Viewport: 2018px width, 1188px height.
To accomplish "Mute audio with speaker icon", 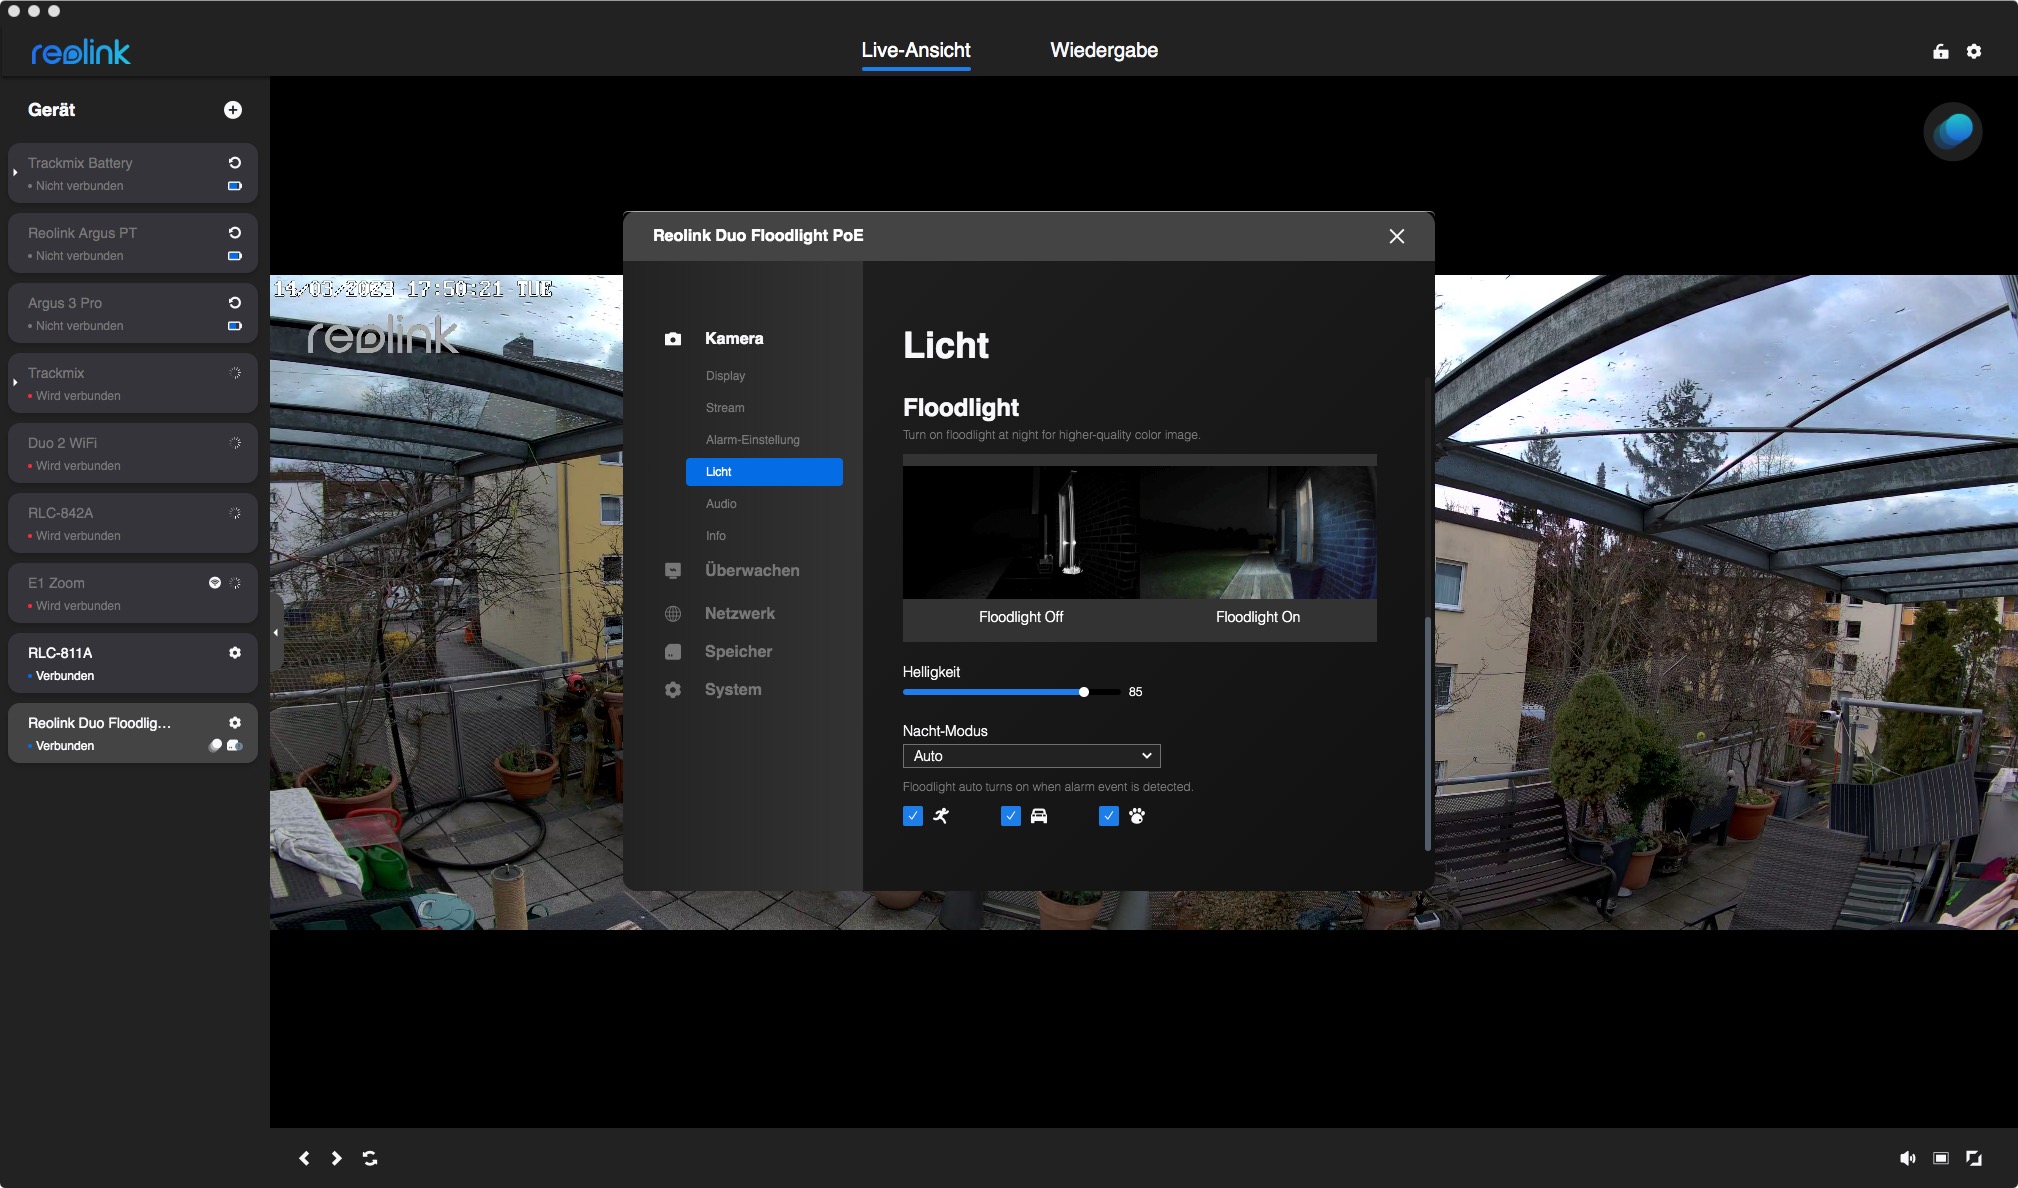I will coord(1907,1158).
